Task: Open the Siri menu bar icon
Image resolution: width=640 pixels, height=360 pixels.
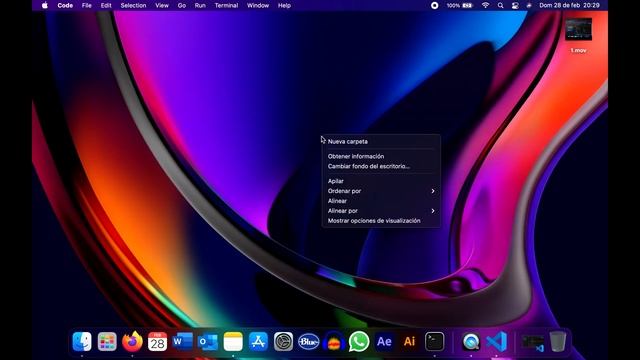Action: [x=529, y=5]
